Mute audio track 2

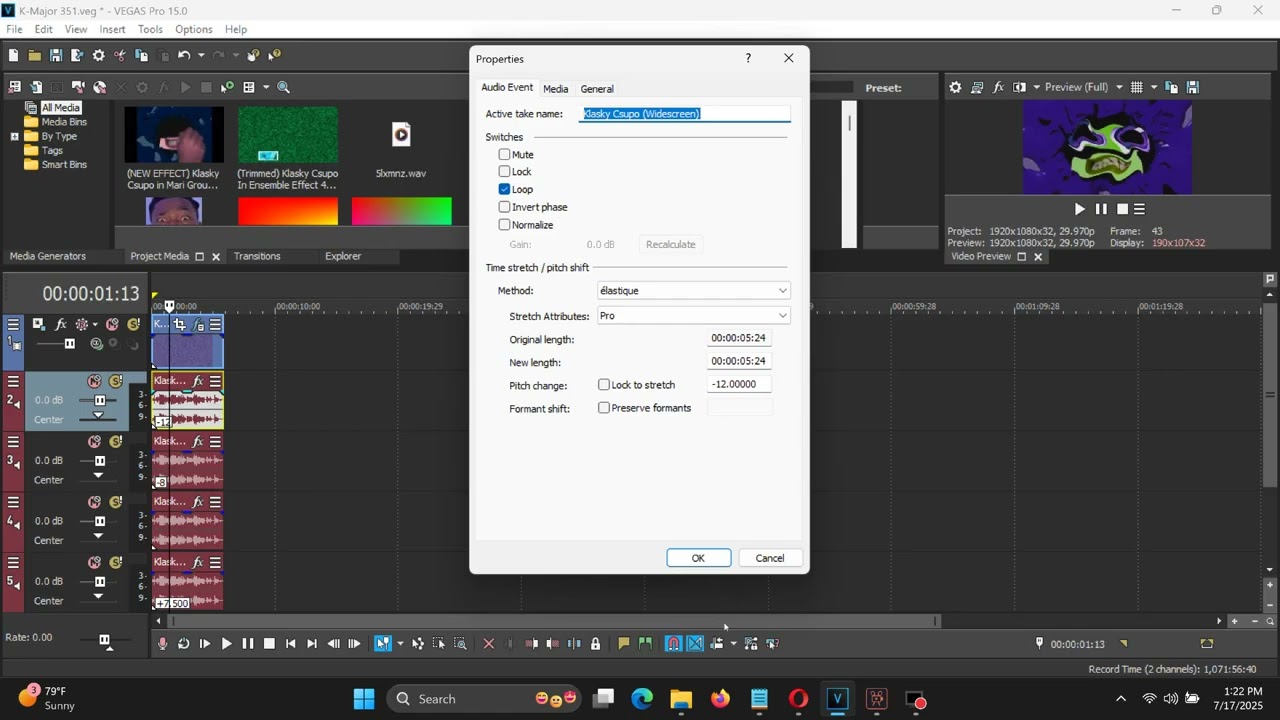[94, 381]
